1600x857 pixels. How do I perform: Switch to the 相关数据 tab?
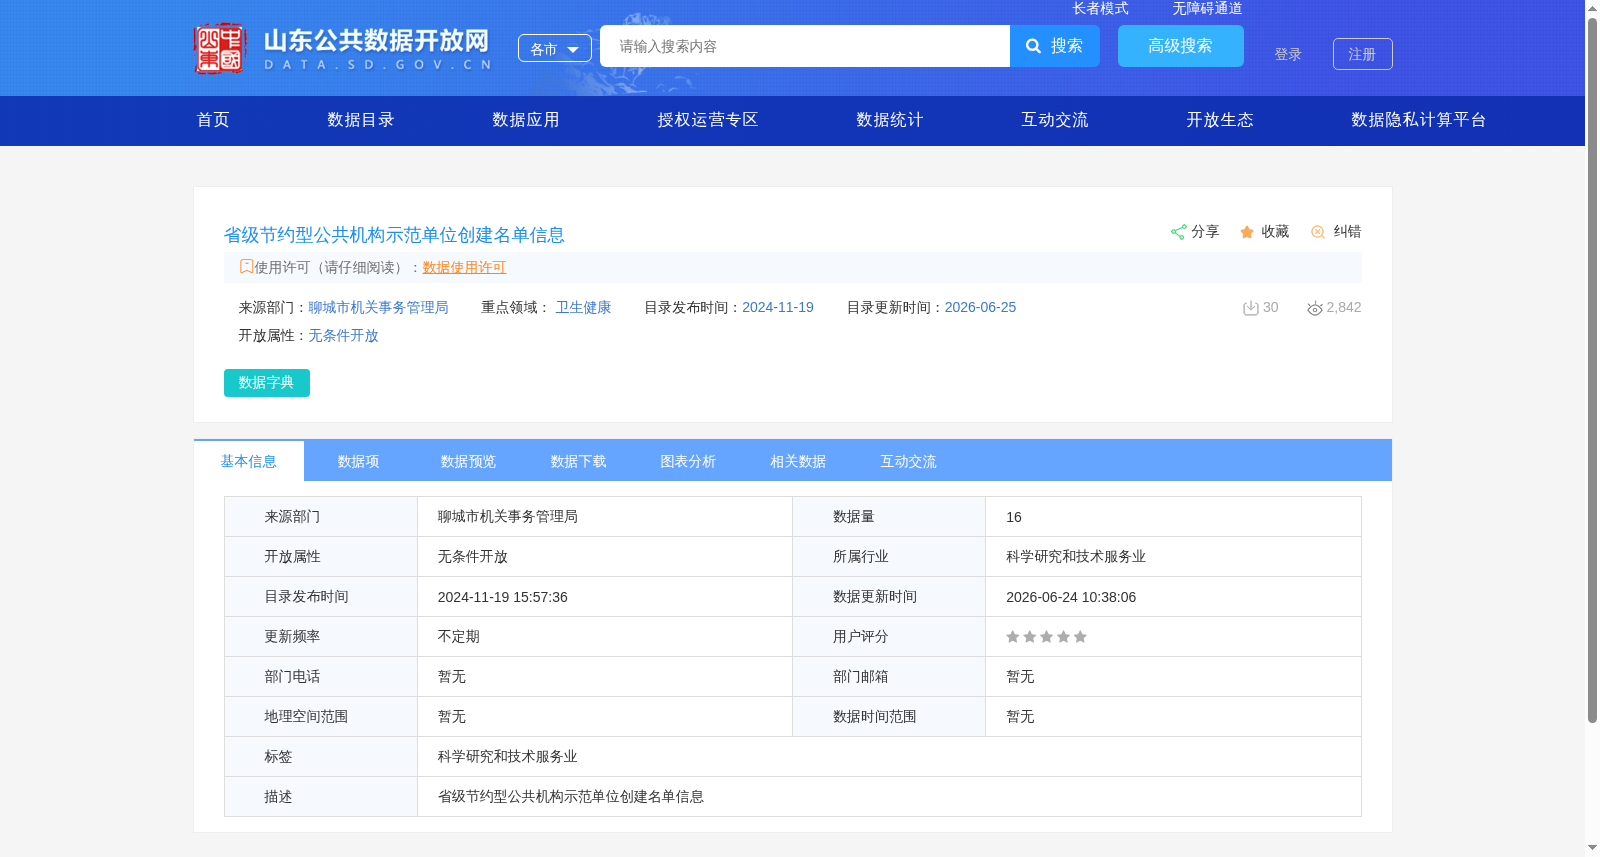[799, 461]
